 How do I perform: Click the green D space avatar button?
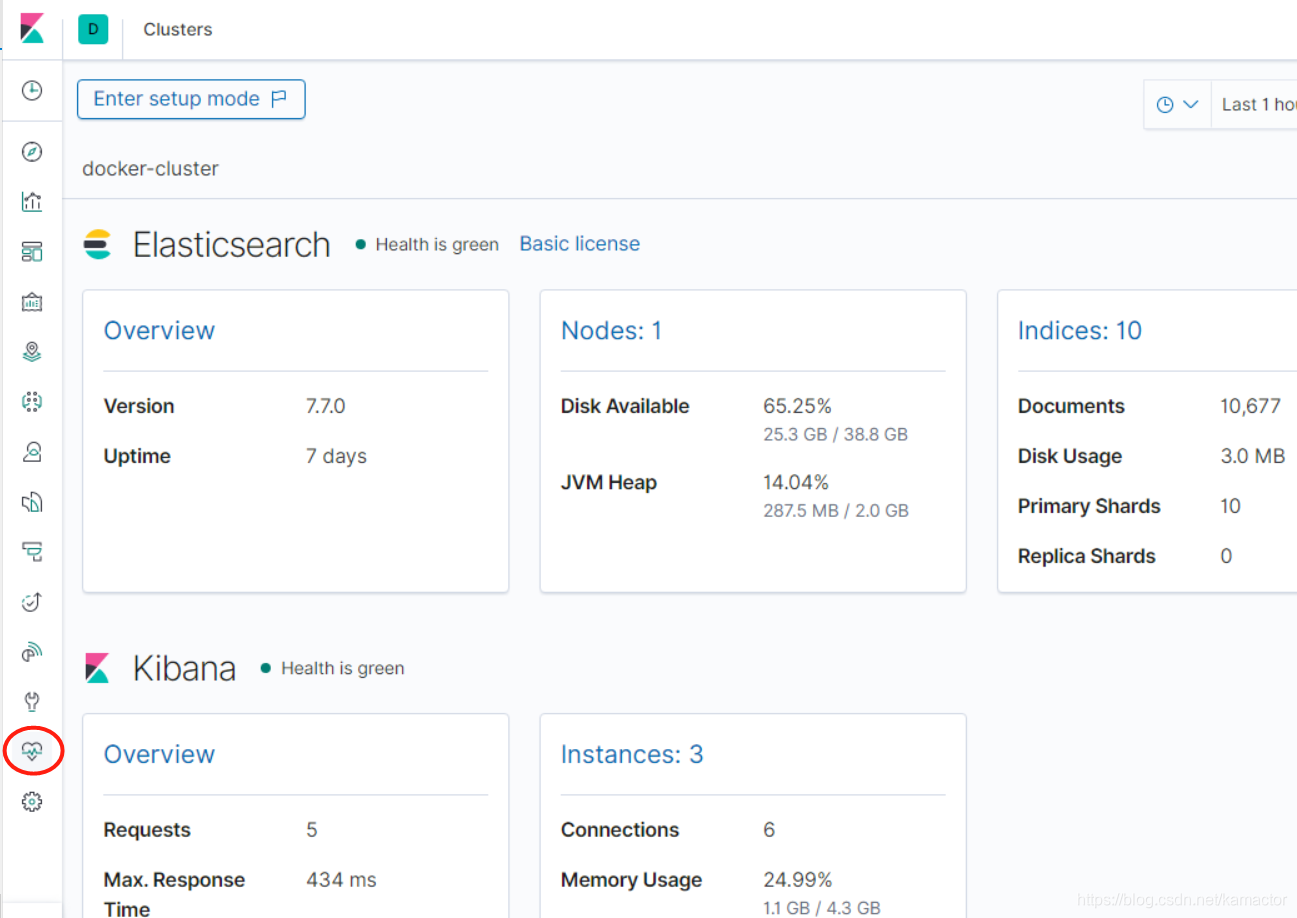click(x=93, y=29)
